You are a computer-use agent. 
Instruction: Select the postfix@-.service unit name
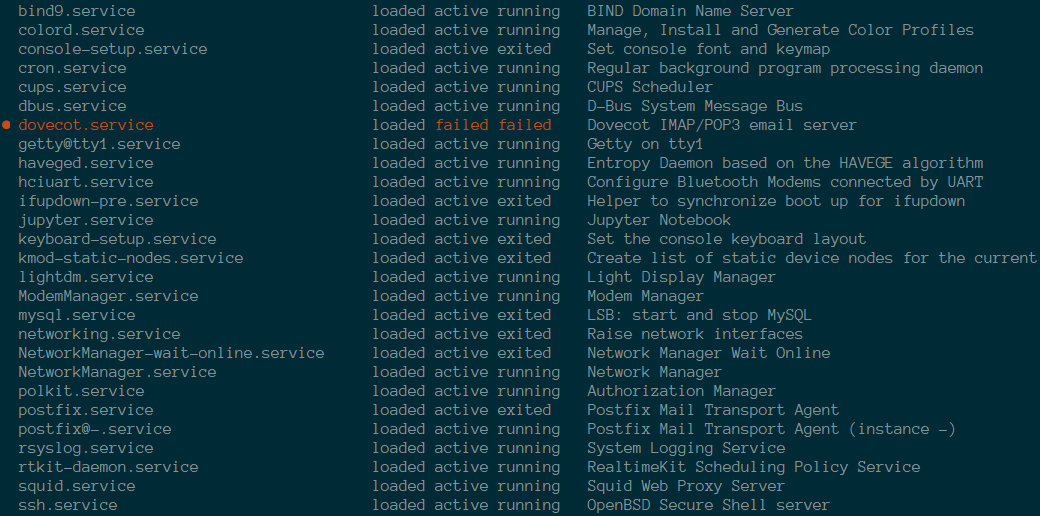point(95,429)
